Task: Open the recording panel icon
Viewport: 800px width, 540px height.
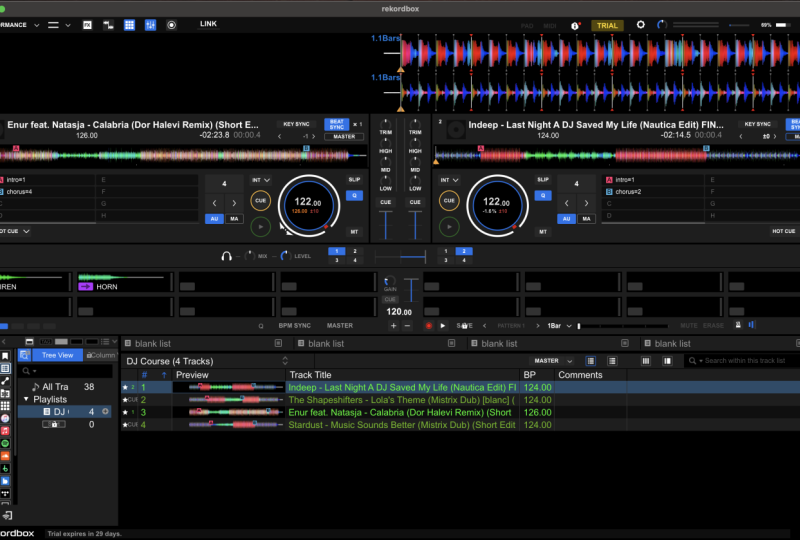Action: 171,25
